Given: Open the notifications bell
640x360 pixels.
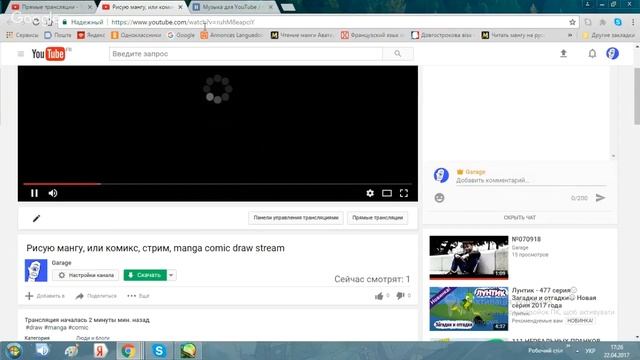Looking at the screenshot, I should [592, 53].
